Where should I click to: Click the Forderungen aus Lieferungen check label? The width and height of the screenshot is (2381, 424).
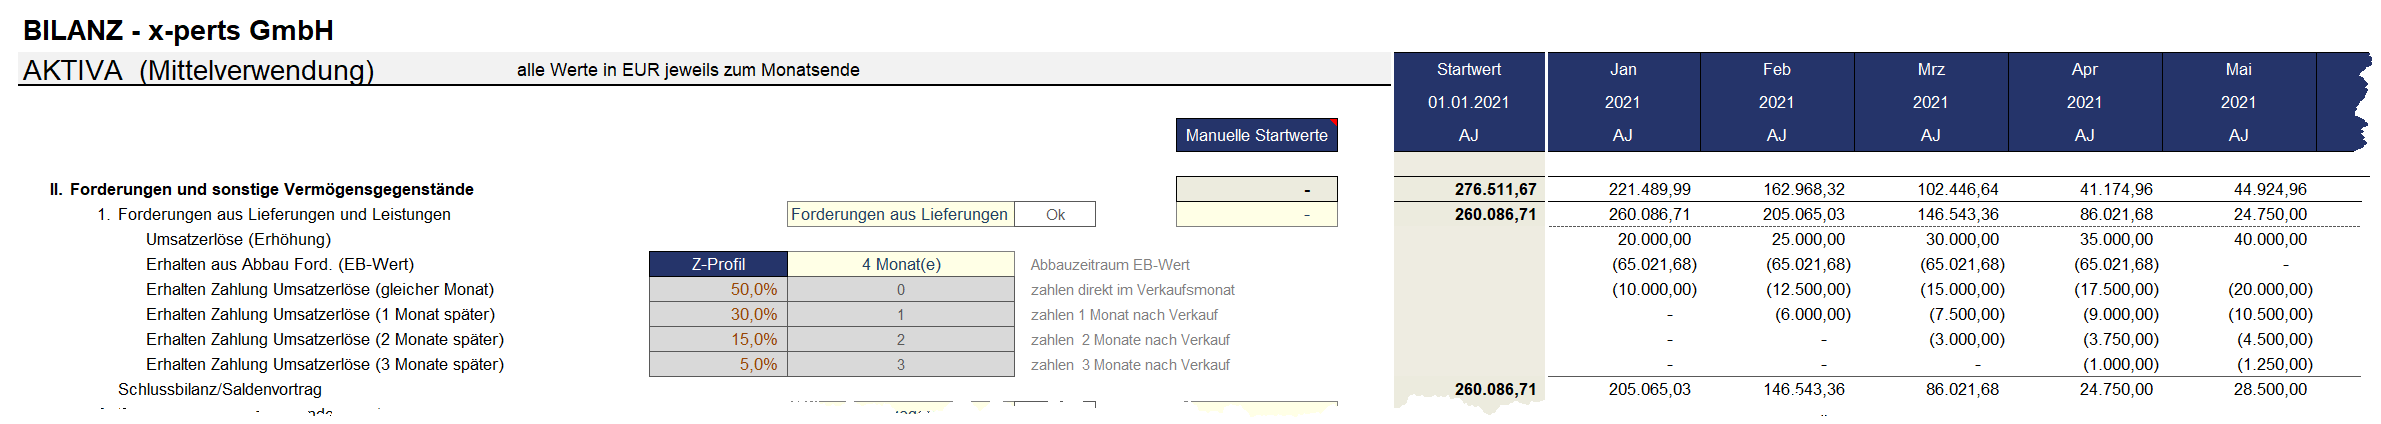click(900, 214)
